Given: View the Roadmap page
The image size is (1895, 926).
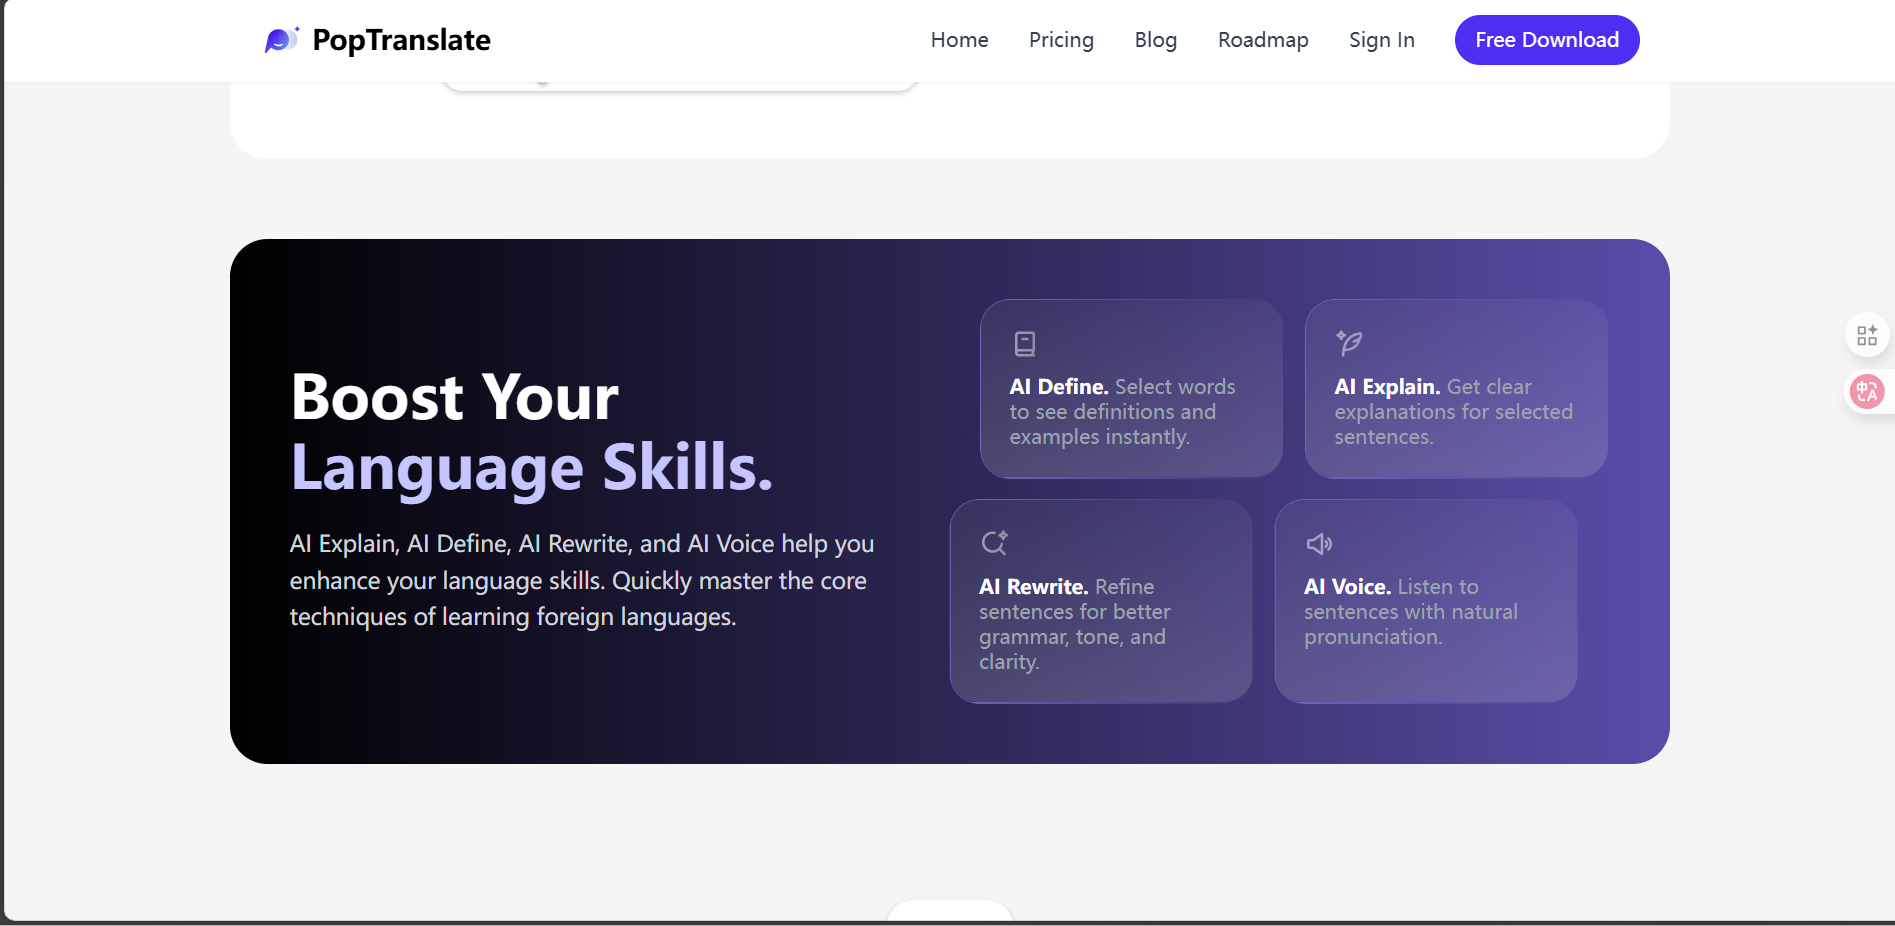Looking at the screenshot, I should [1263, 40].
